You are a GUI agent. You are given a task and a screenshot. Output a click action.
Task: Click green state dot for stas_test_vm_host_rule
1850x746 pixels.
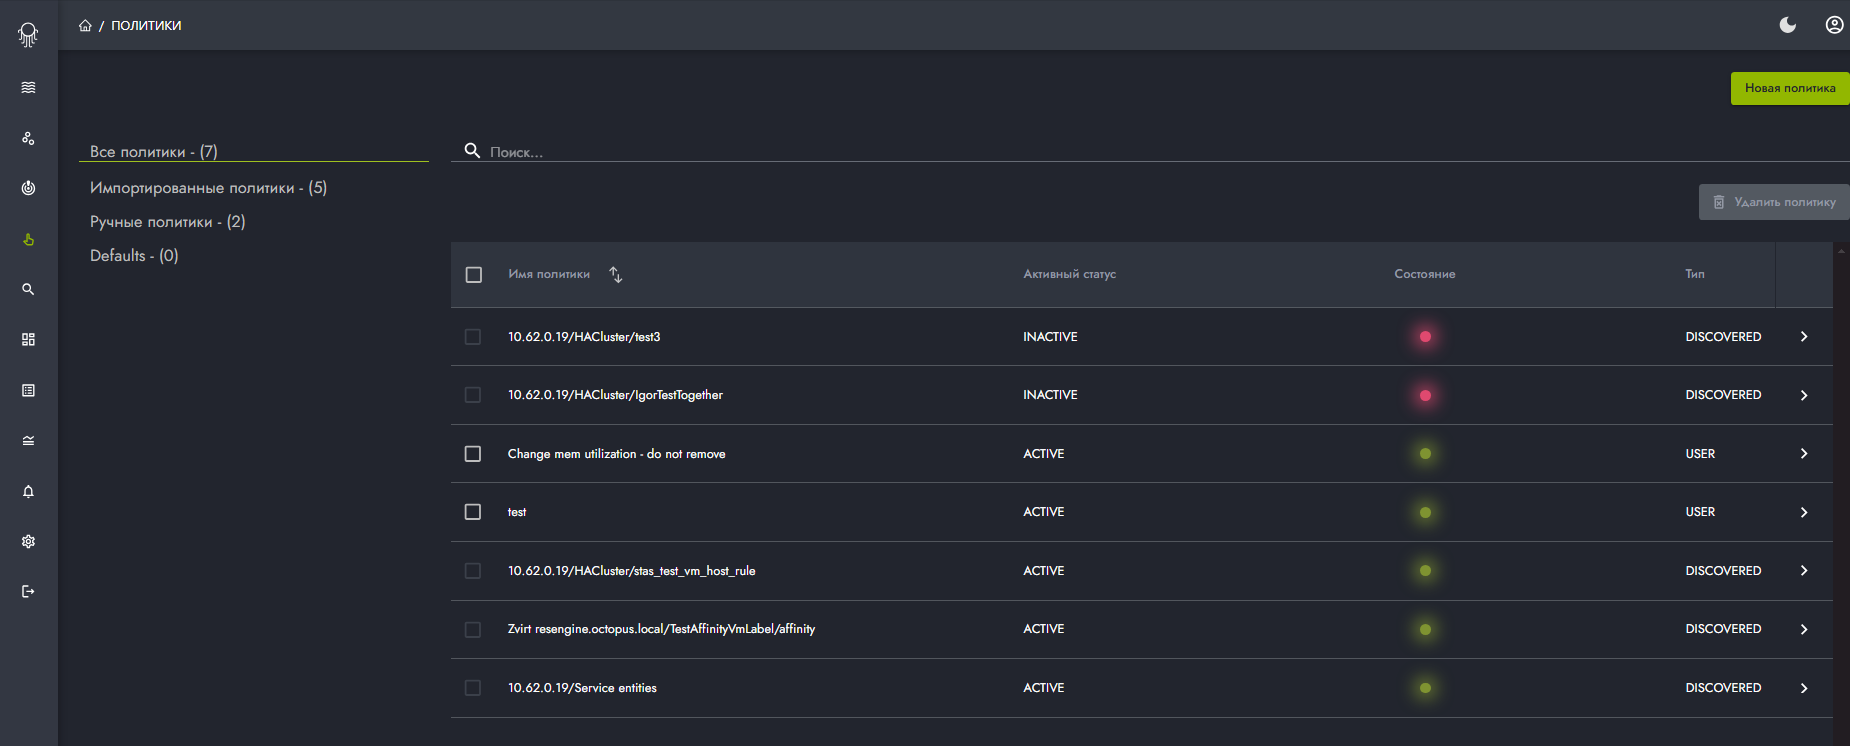click(x=1425, y=571)
